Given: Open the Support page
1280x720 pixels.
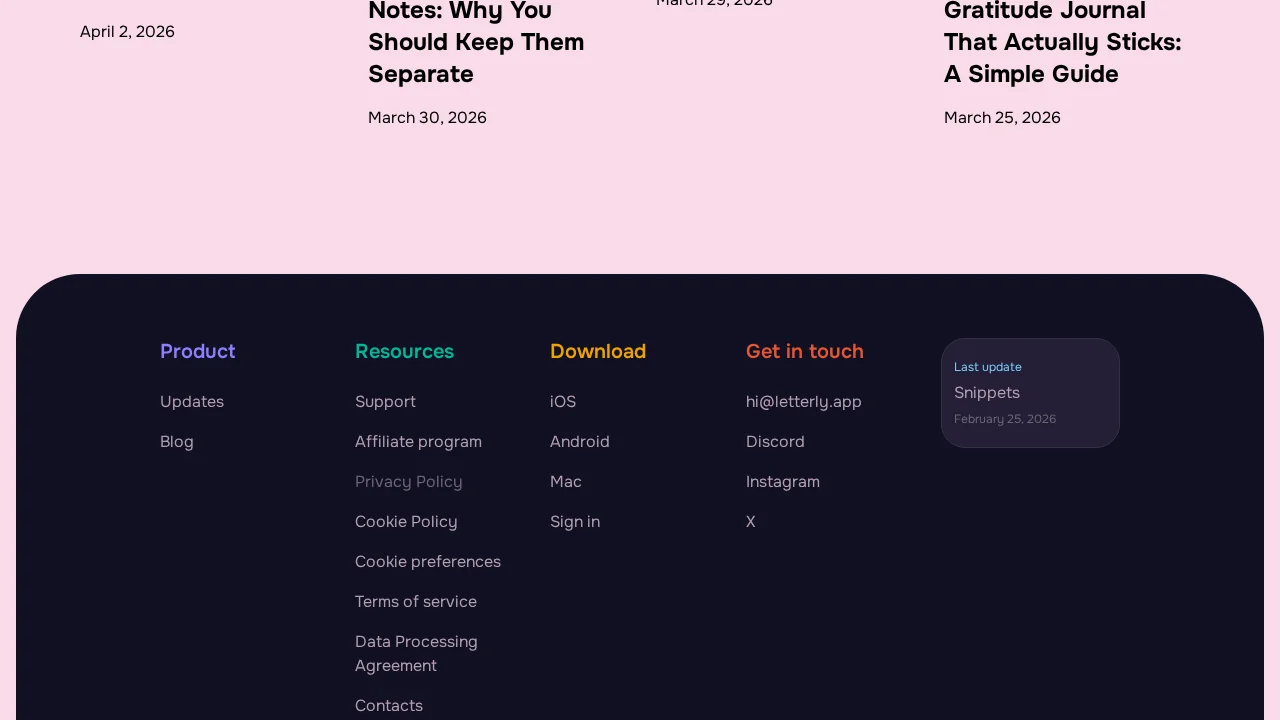Looking at the screenshot, I should pos(385,401).
